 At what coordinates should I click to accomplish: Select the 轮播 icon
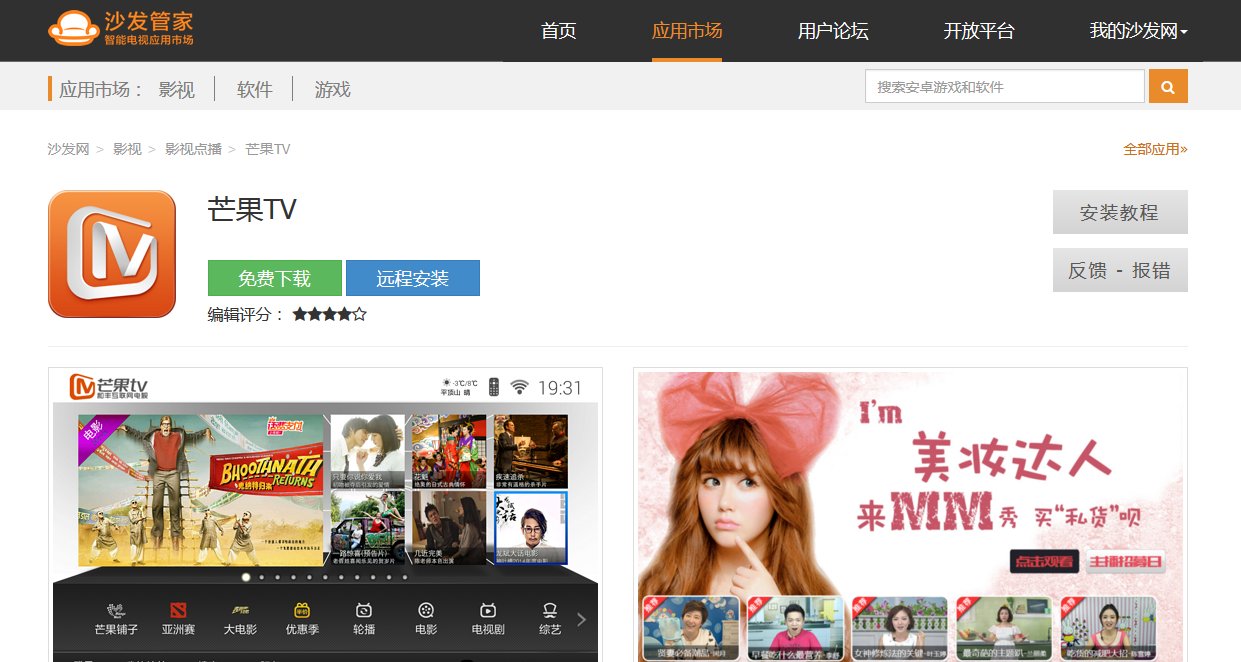[364, 610]
